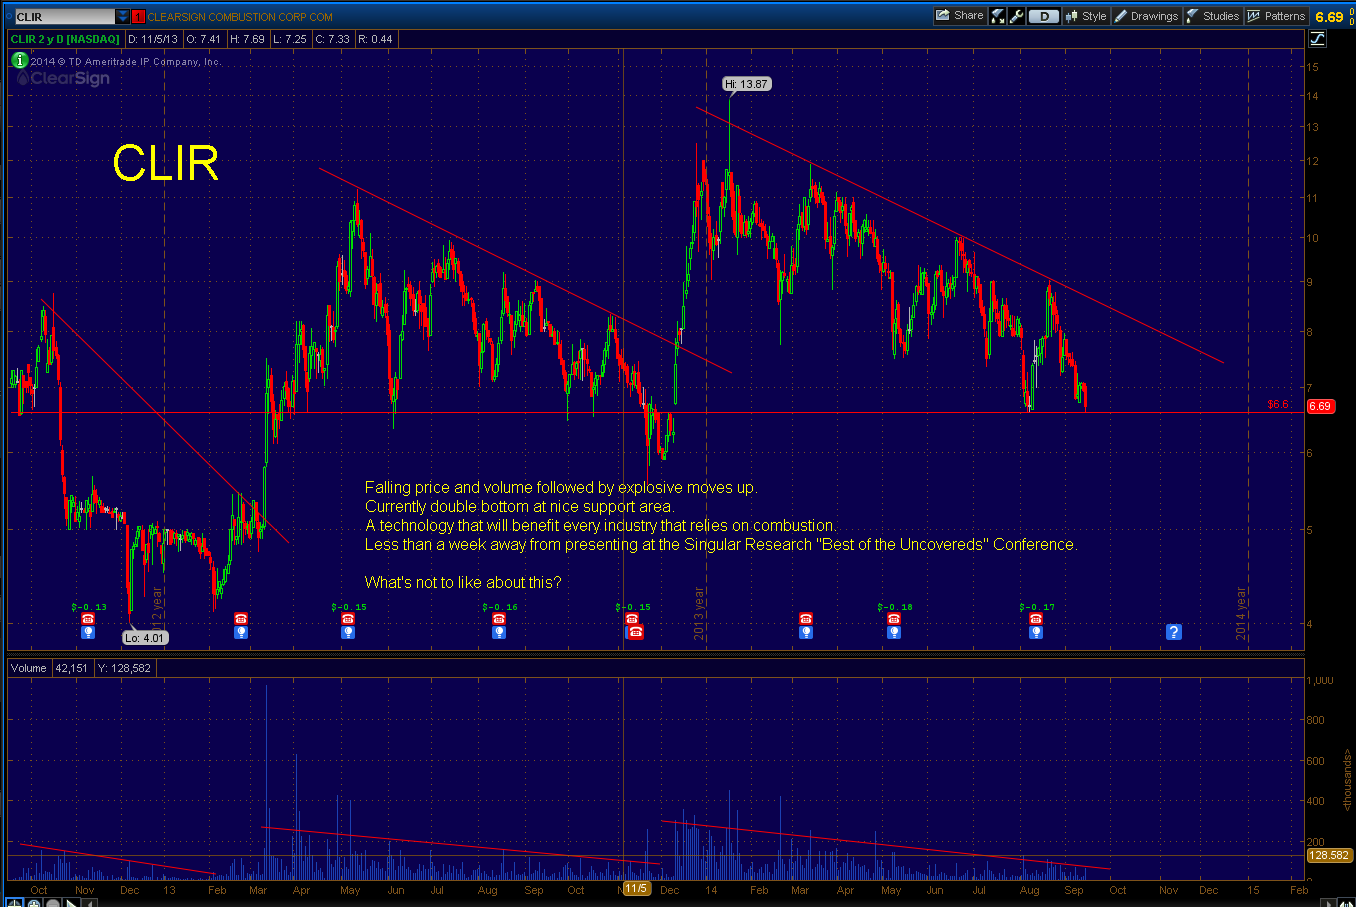Image resolution: width=1356 pixels, height=907 pixels.
Task: Click the phone icon under the $-0.18 earnings marker
Action: click(894, 619)
